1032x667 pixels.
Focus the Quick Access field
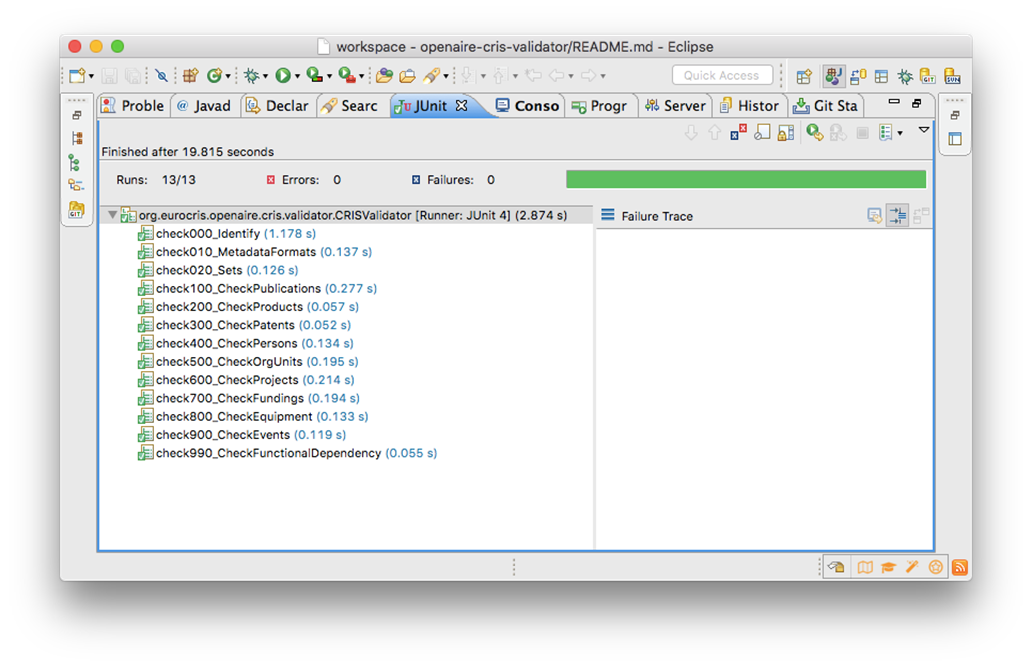(x=721, y=75)
